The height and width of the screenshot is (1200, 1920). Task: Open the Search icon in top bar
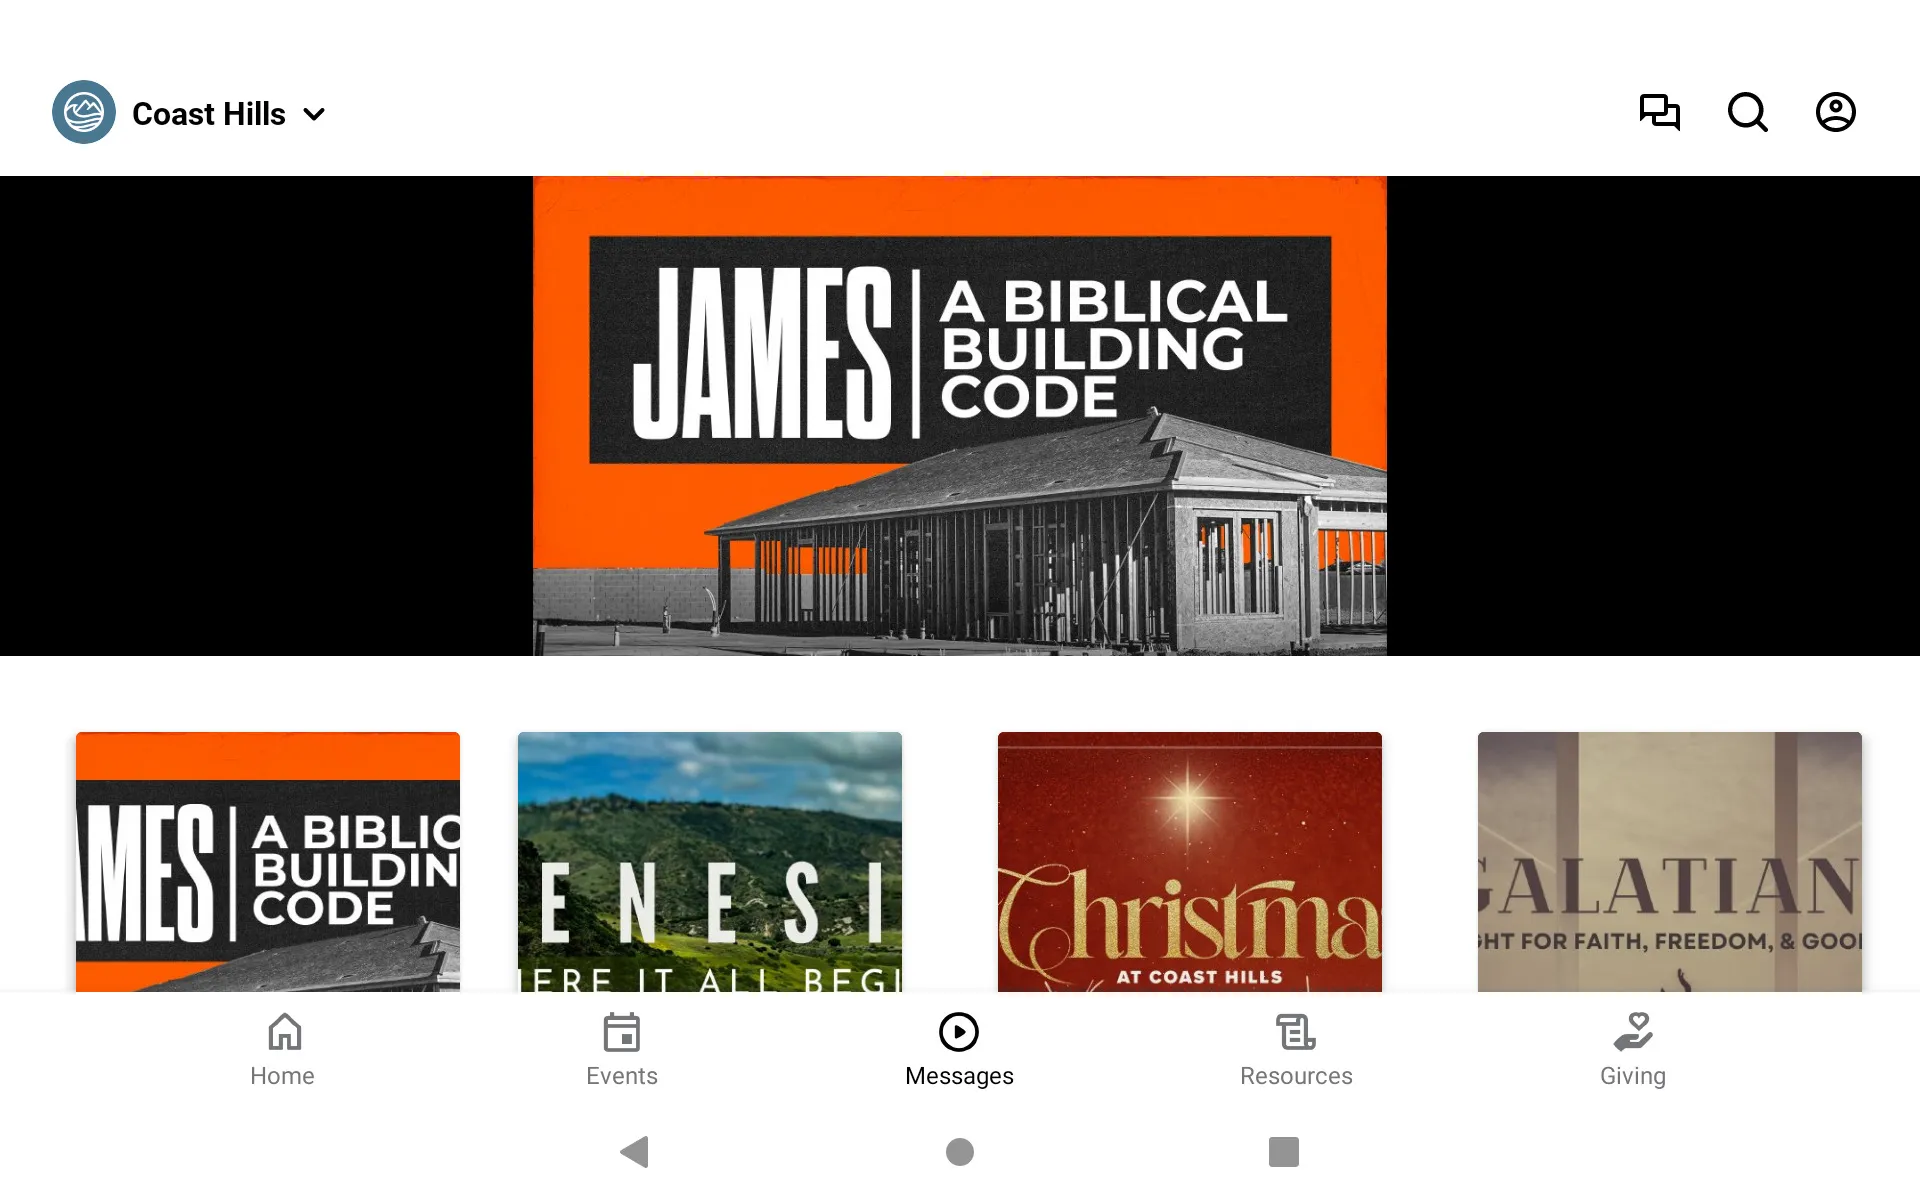point(1747,112)
